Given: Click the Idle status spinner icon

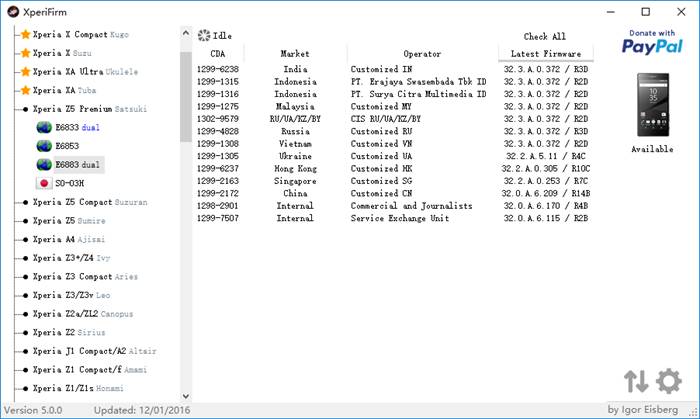Looking at the screenshot, I should click(x=204, y=36).
